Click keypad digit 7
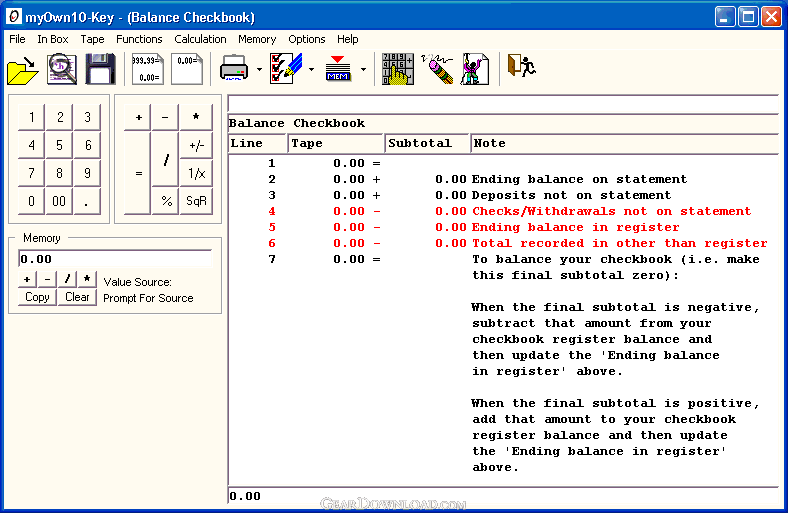Image resolution: width=788 pixels, height=513 pixels. [x=31, y=173]
